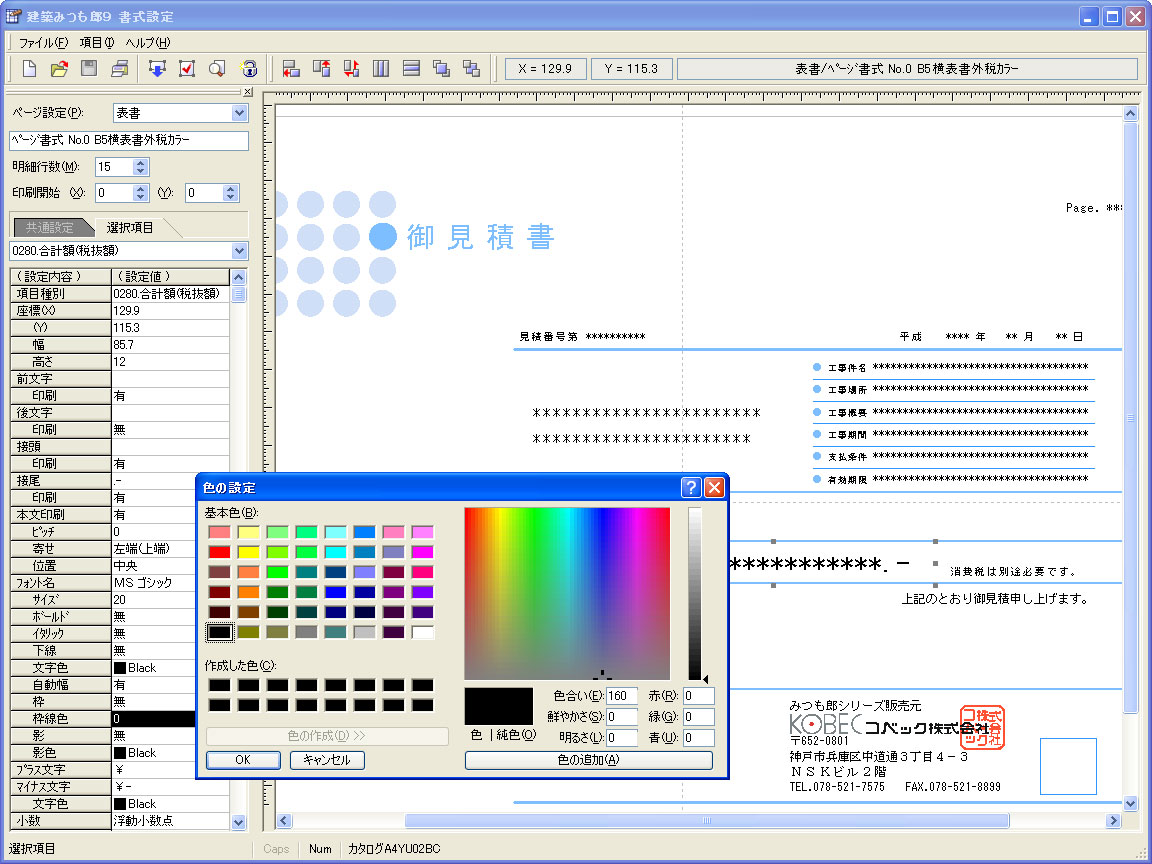Image resolution: width=1152 pixels, height=864 pixels.
Task: Open the ファイル menu
Action: pyautogui.click(x=43, y=43)
